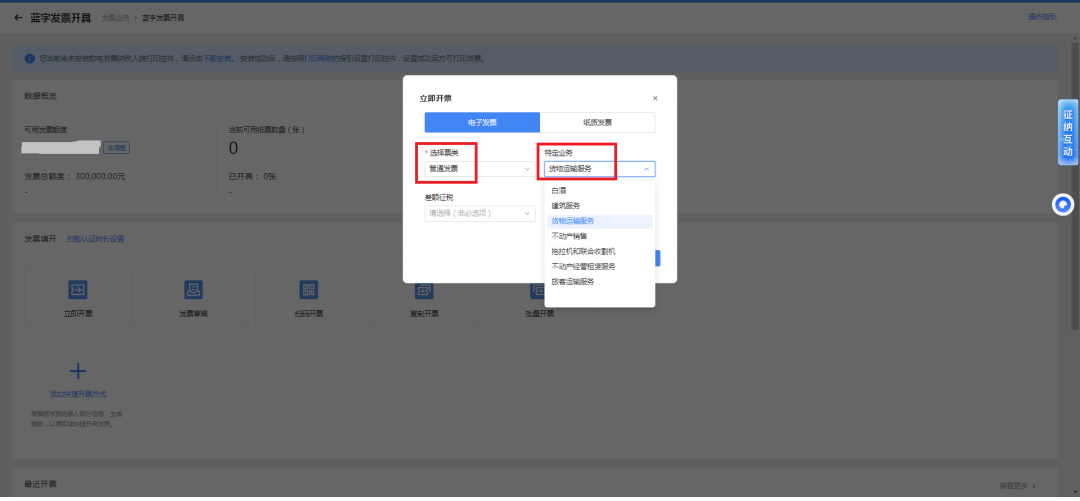Go back using the arrow beside 蓝字发票开具

tap(18, 18)
